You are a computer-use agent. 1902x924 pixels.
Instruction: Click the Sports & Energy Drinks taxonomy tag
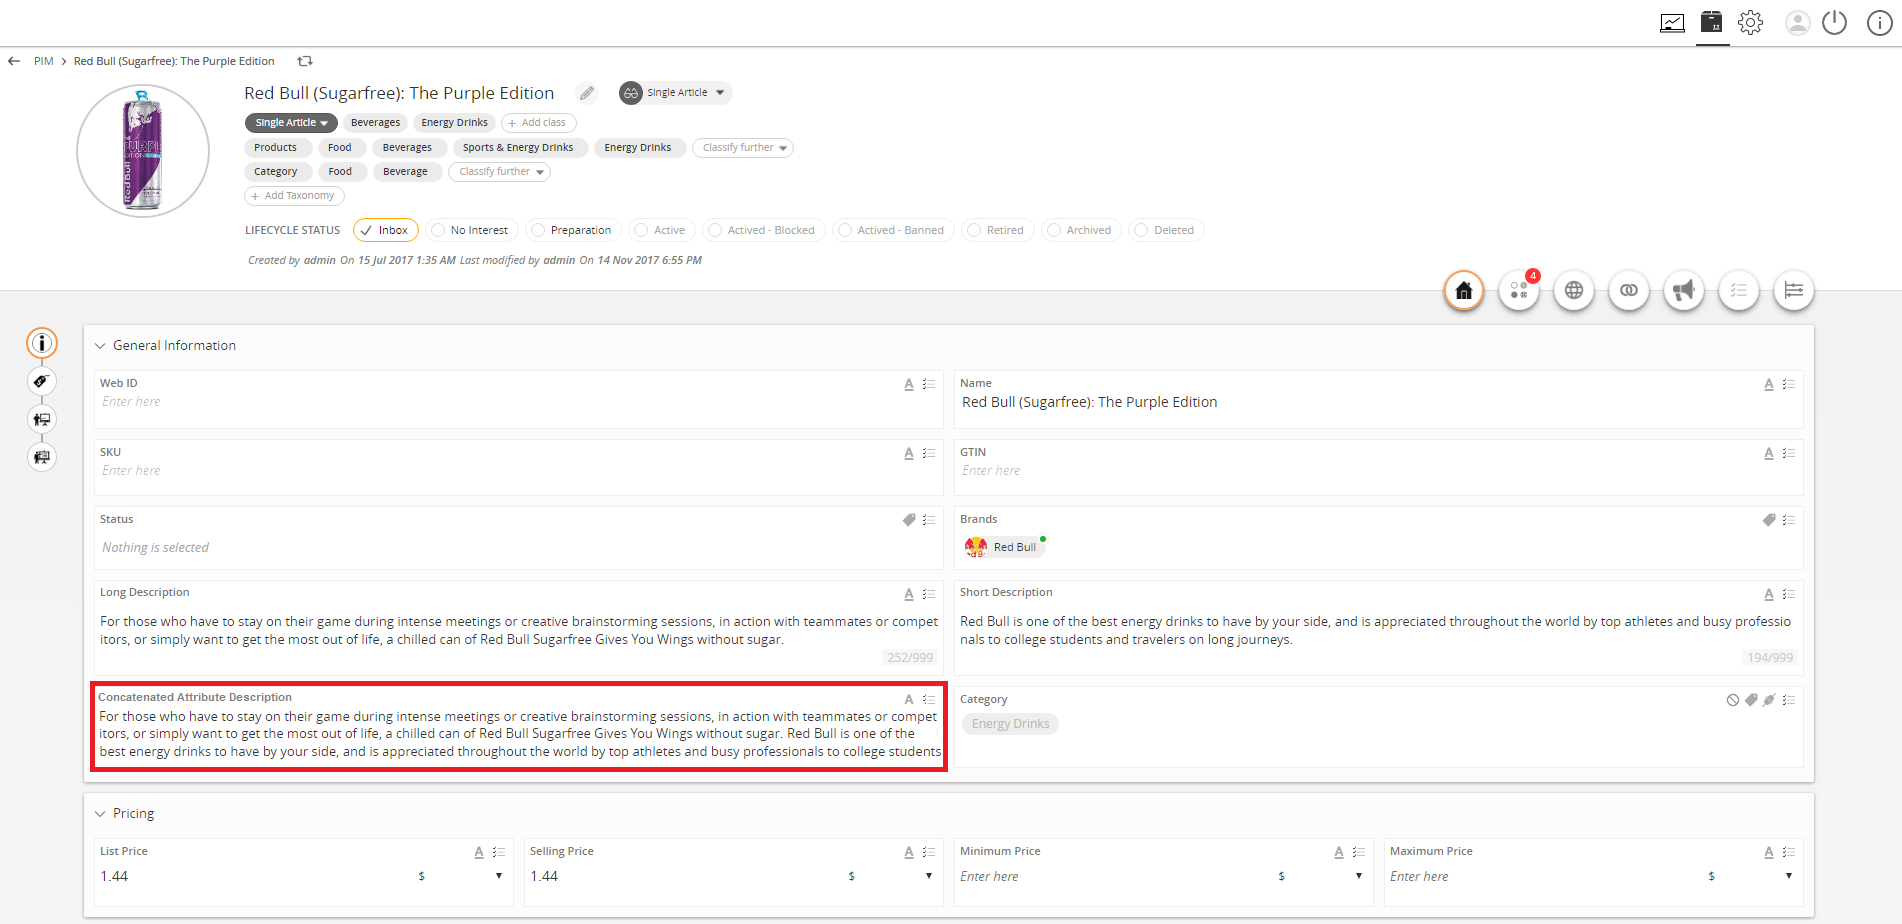point(518,148)
